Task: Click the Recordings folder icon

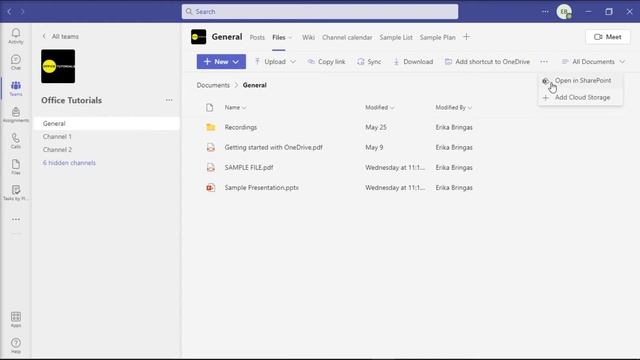Action: (211, 127)
